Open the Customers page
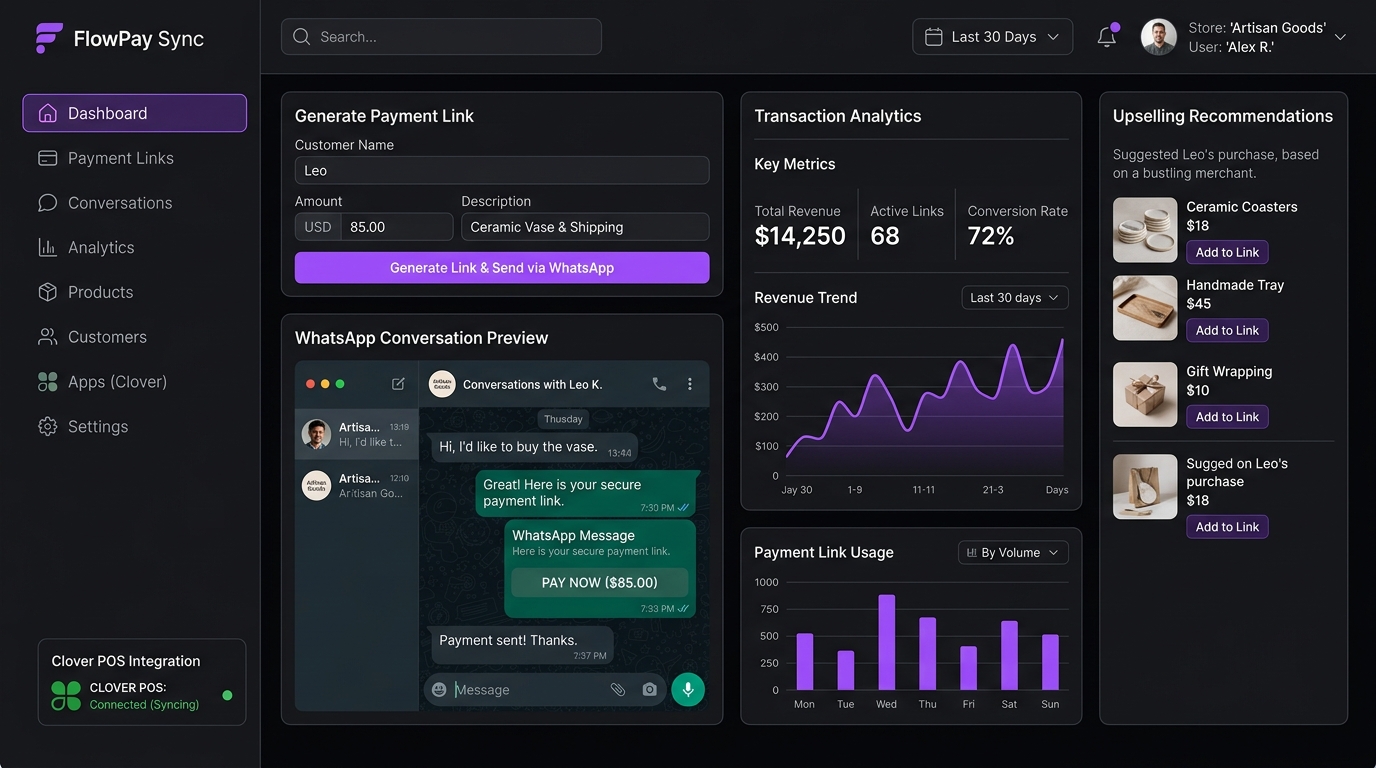The width and height of the screenshot is (1376, 768). [134, 337]
